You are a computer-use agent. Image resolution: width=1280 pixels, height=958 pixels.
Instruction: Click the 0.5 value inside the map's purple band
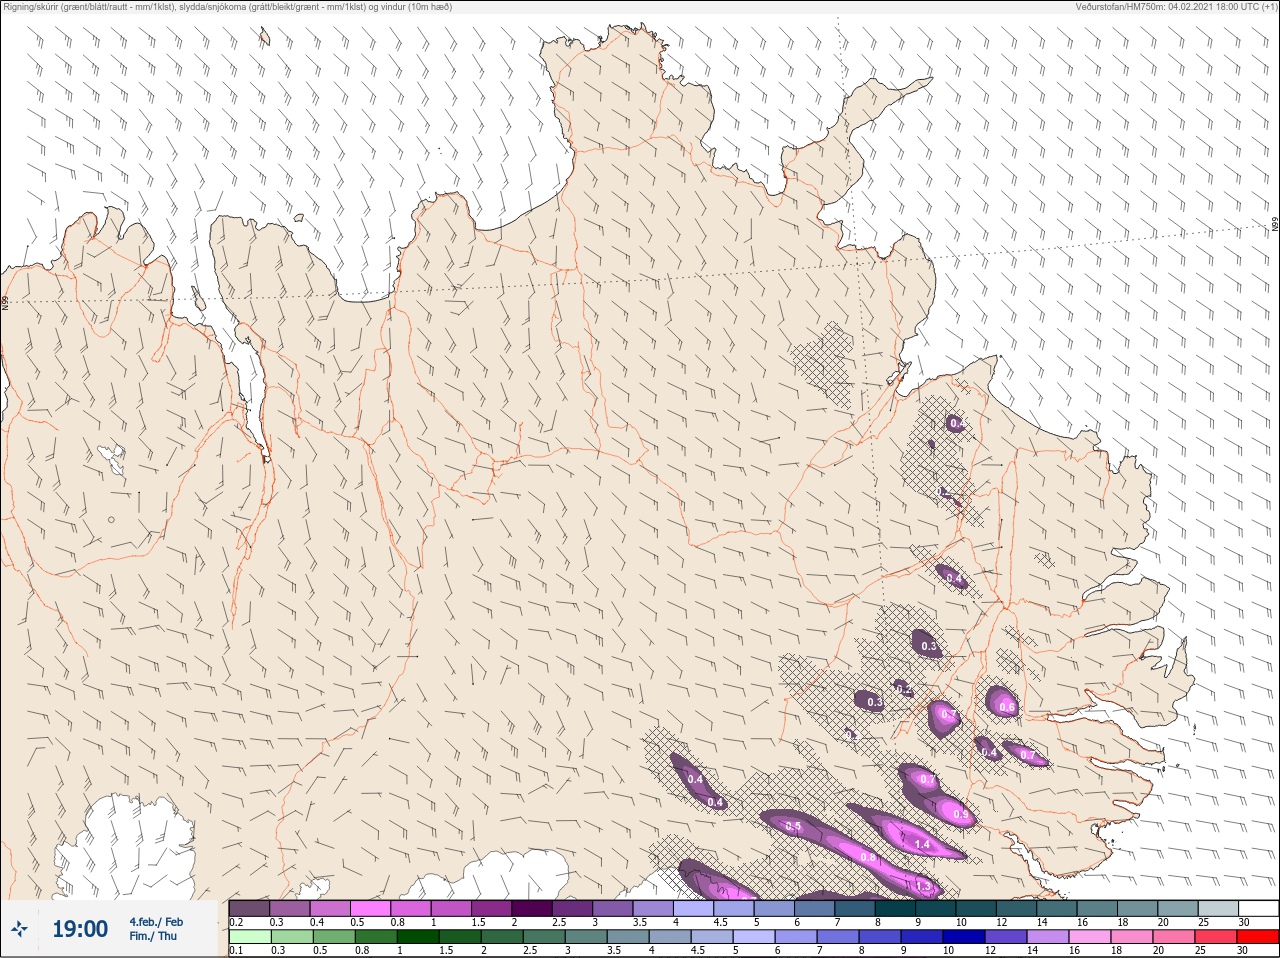pos(793,826)
